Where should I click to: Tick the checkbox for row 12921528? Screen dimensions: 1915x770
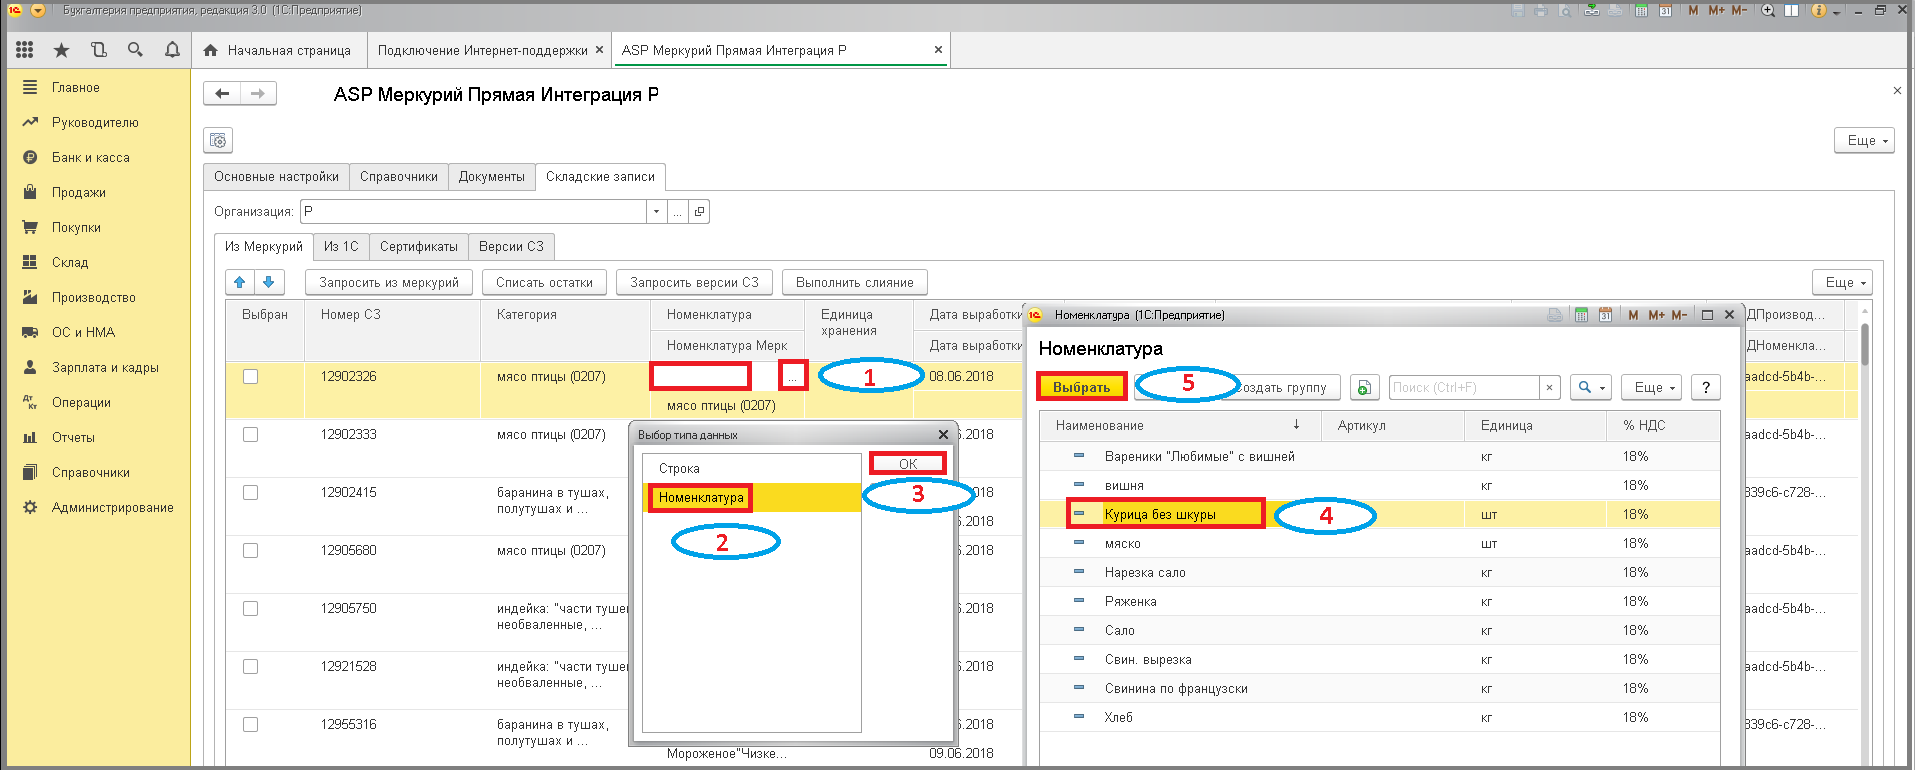[x=250, y=666]
